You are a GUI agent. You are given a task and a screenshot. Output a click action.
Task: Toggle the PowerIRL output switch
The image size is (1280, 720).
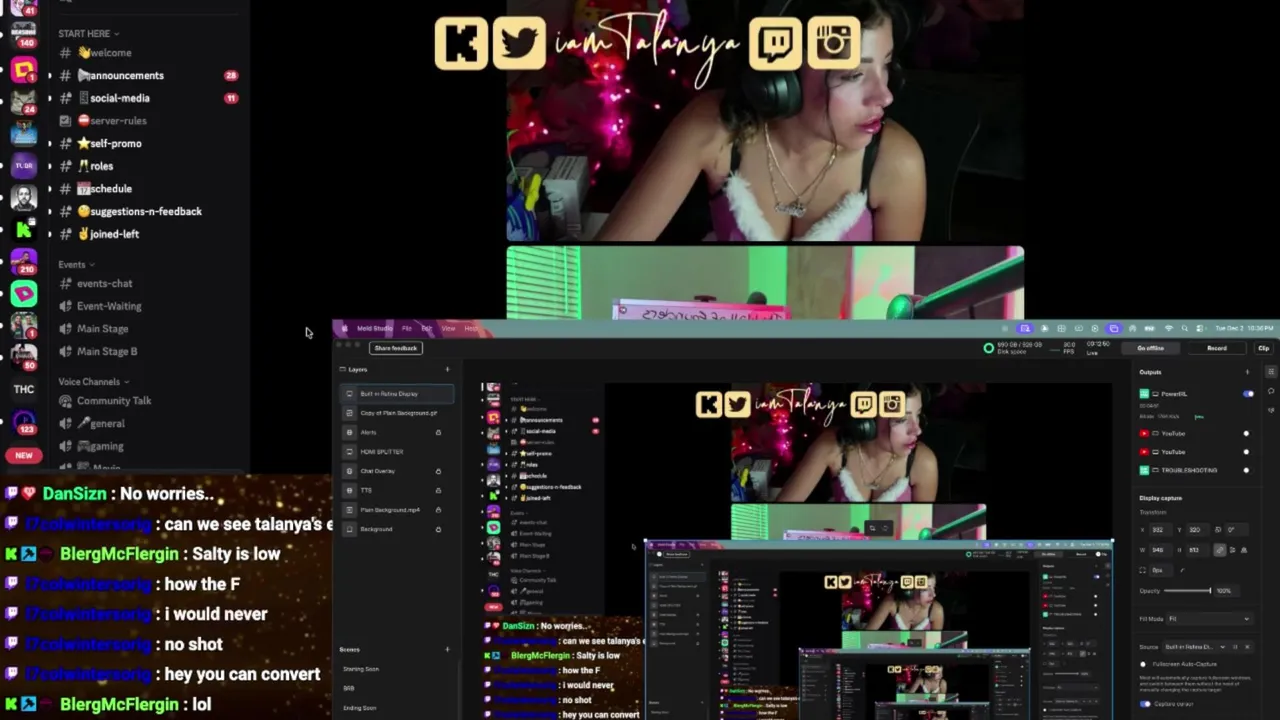pos(1248,393)
